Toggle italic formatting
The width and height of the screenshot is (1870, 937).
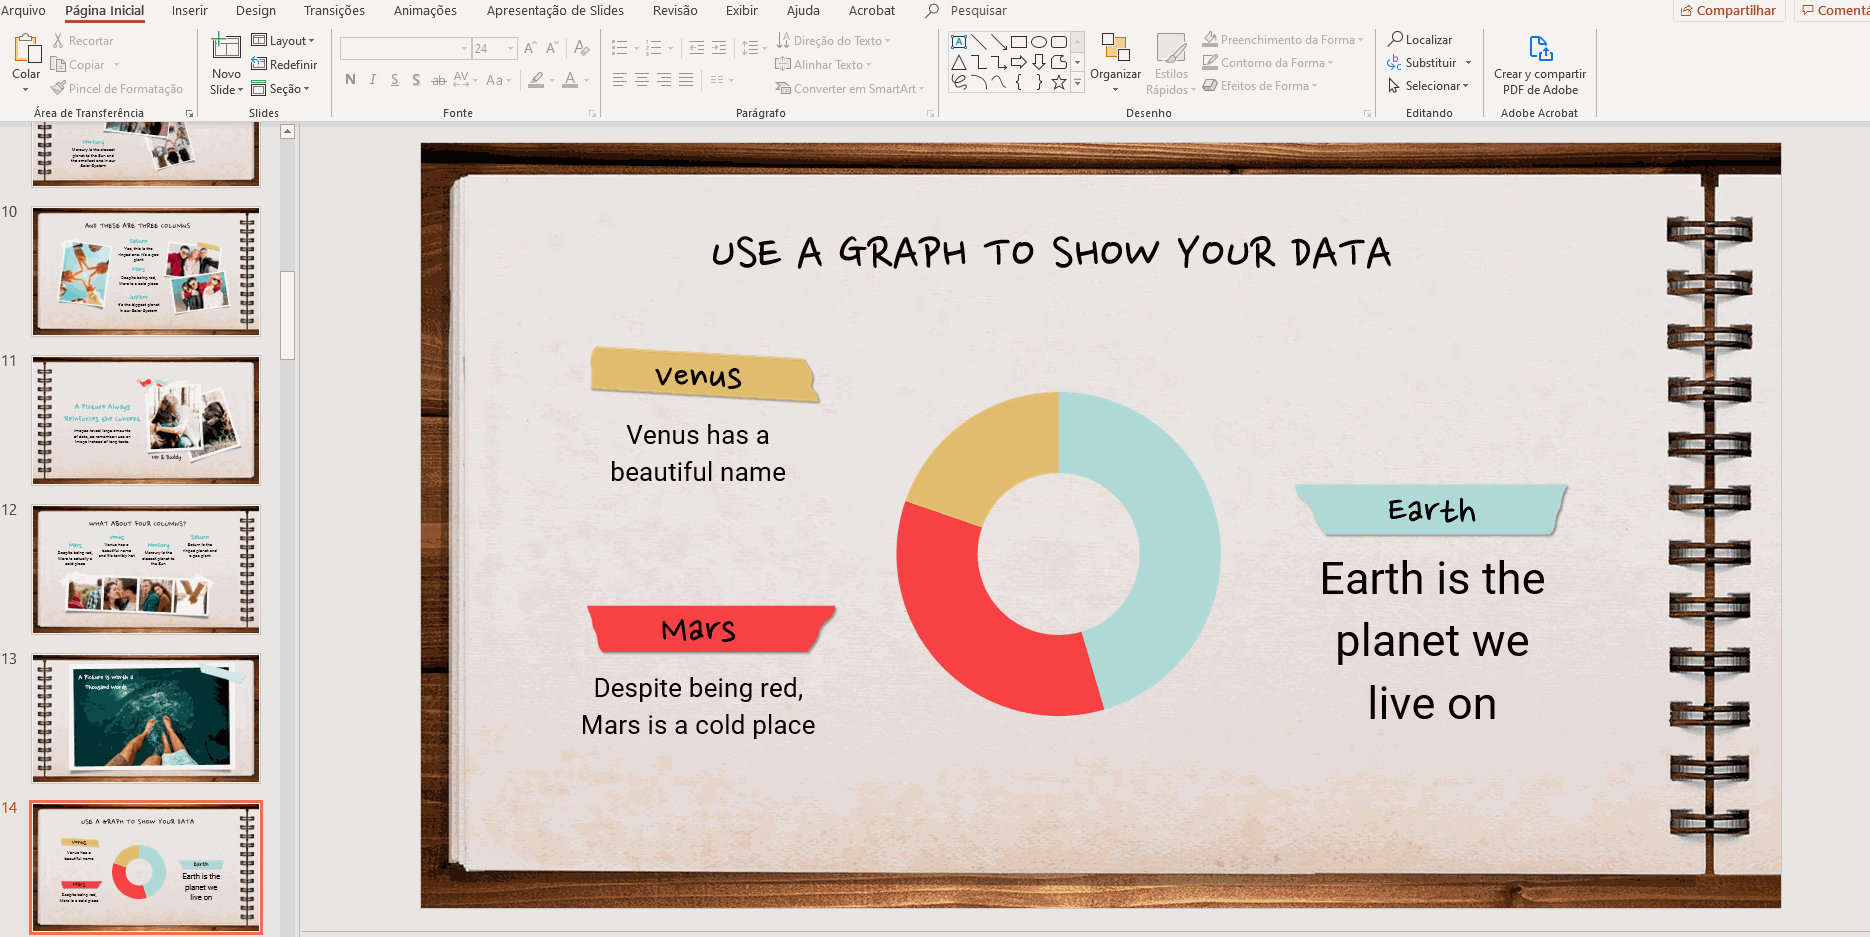tap(372, 80)
